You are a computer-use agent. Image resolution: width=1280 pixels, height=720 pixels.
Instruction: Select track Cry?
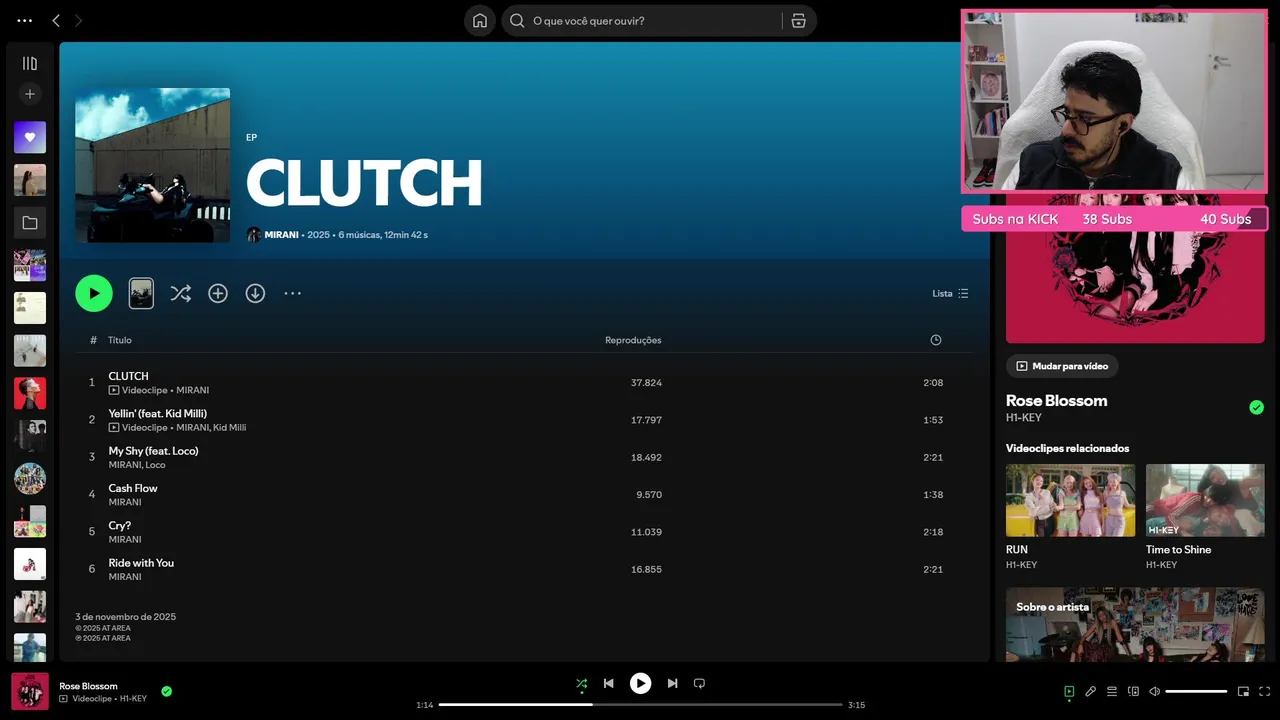point(524,532)
